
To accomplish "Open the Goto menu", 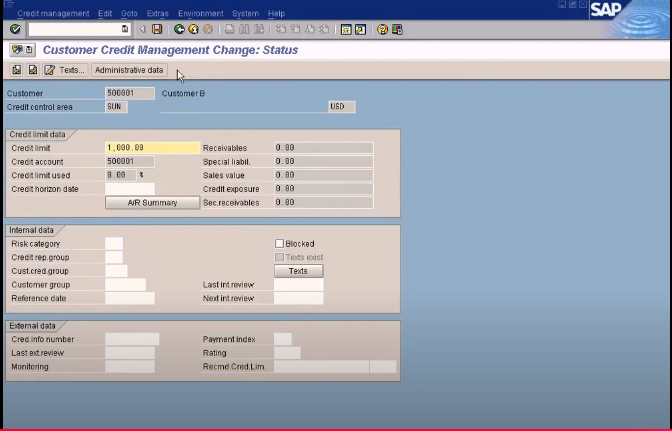I will click(129, 14).
